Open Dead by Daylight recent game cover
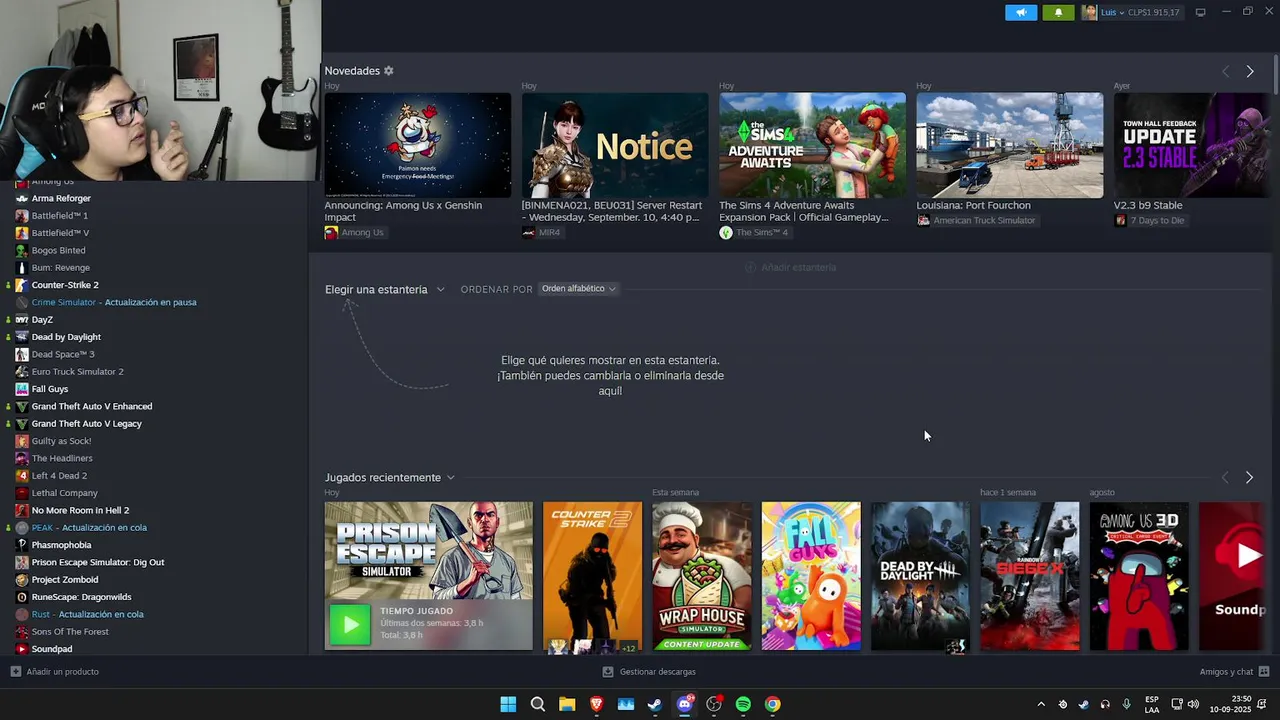 pyautogui.click(x=920, y=576)
